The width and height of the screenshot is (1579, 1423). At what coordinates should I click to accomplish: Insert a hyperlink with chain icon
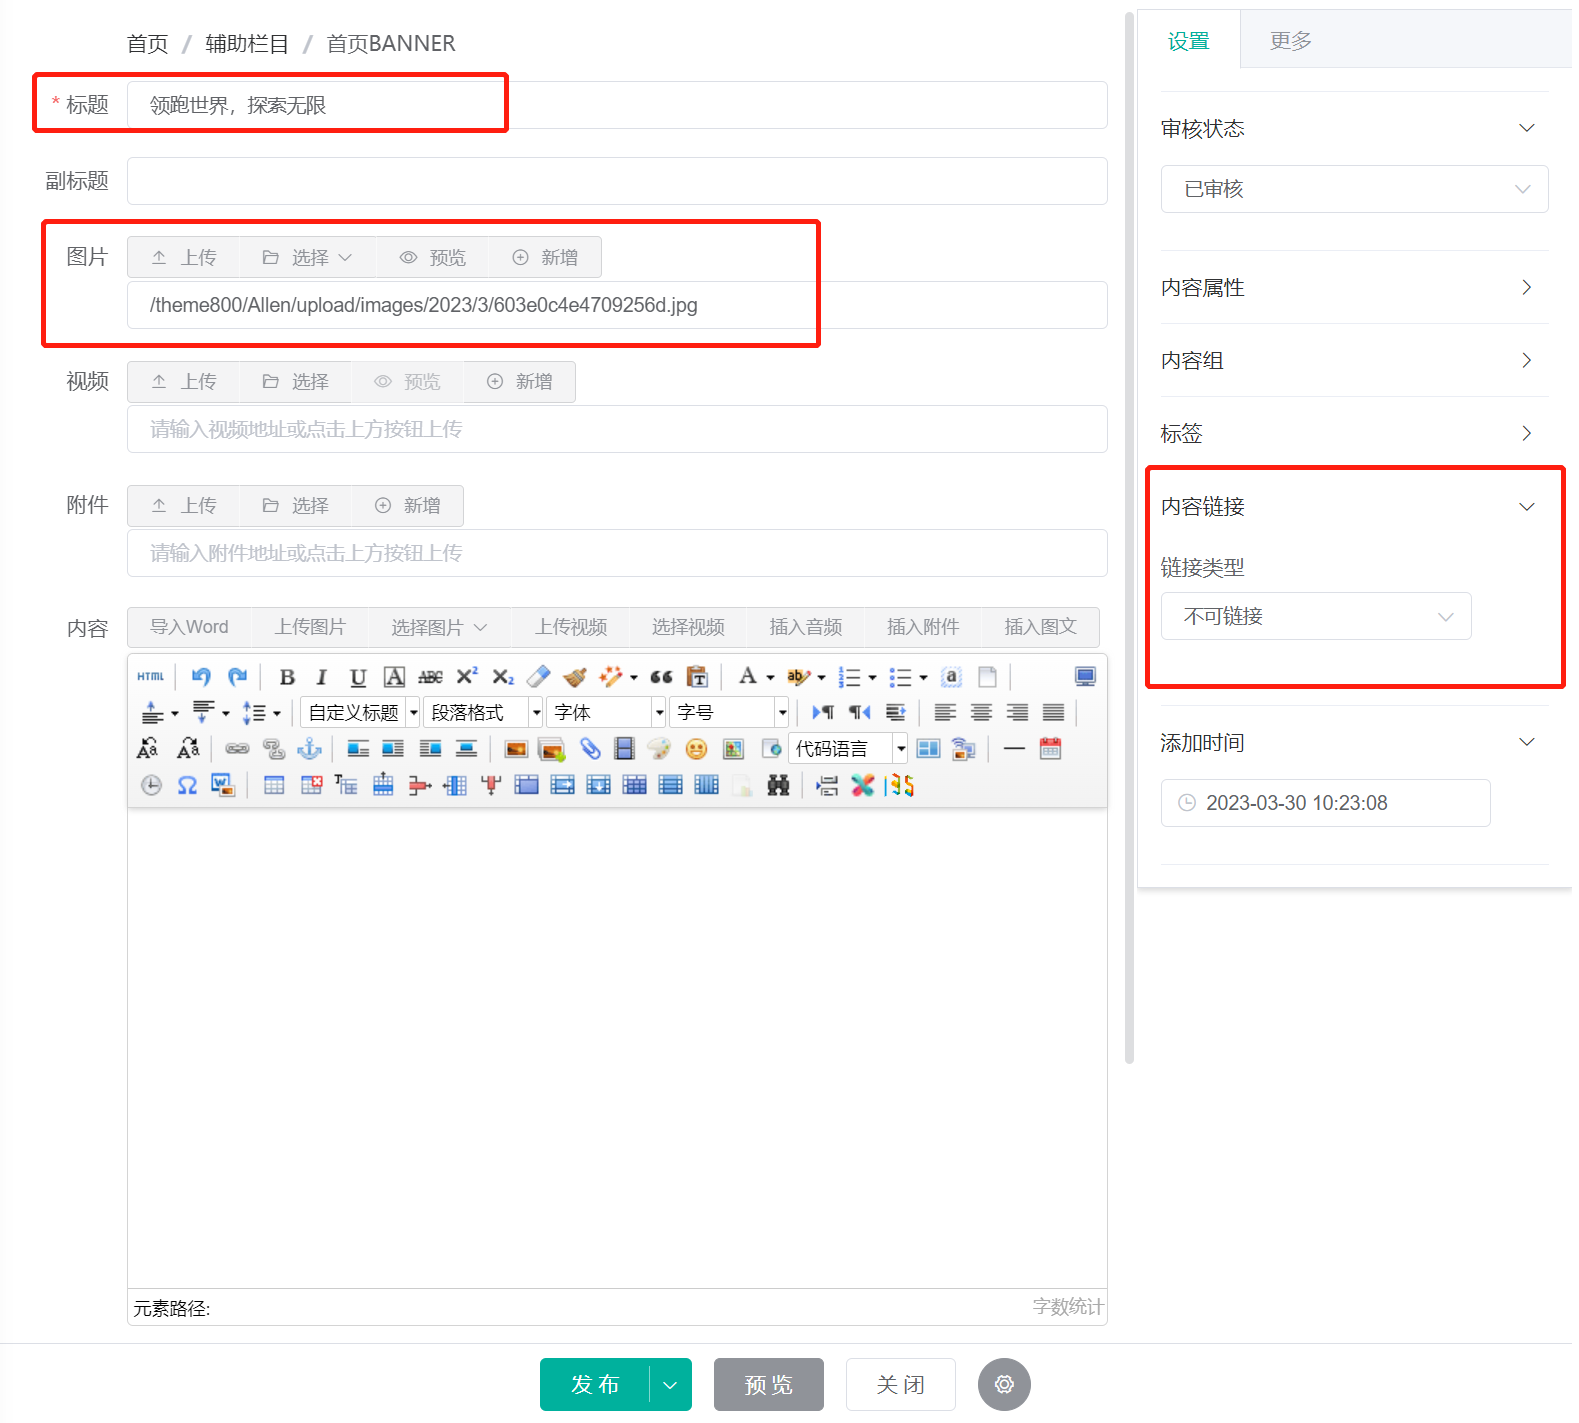[237, 749]
